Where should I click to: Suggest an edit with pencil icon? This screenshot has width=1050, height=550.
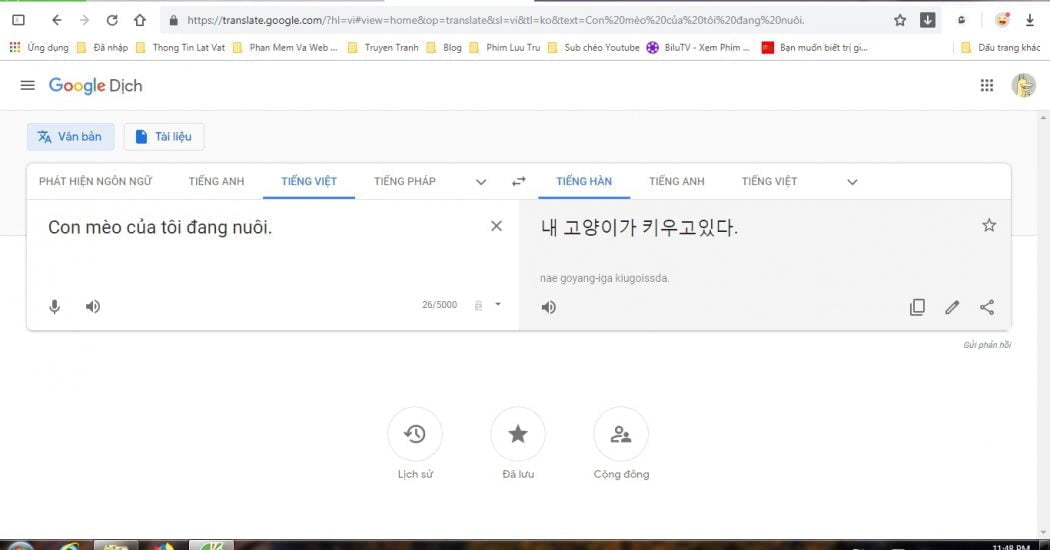point(952,307)
